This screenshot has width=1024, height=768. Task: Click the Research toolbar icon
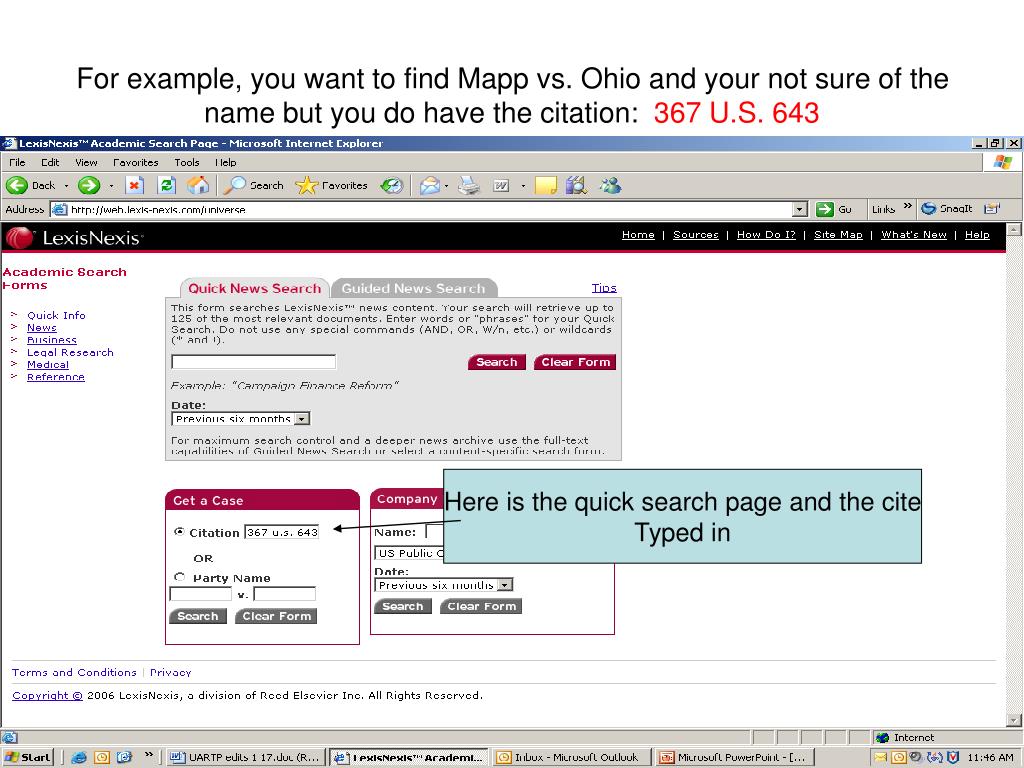(577, 185)
